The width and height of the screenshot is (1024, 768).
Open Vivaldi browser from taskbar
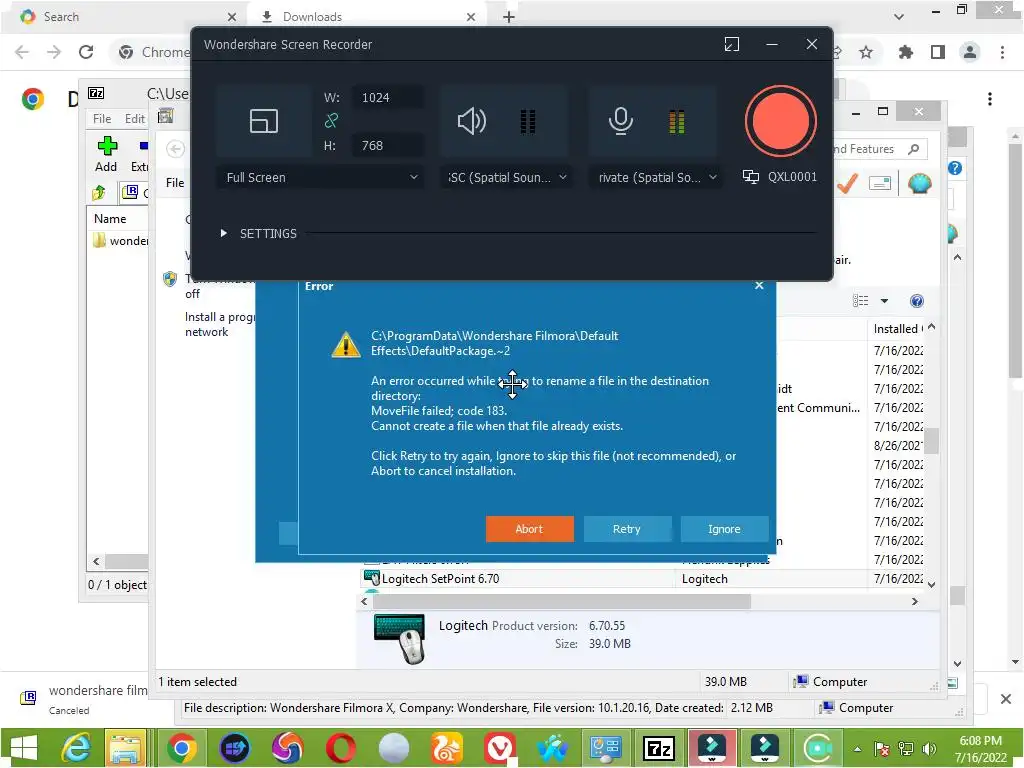[499, 748]
